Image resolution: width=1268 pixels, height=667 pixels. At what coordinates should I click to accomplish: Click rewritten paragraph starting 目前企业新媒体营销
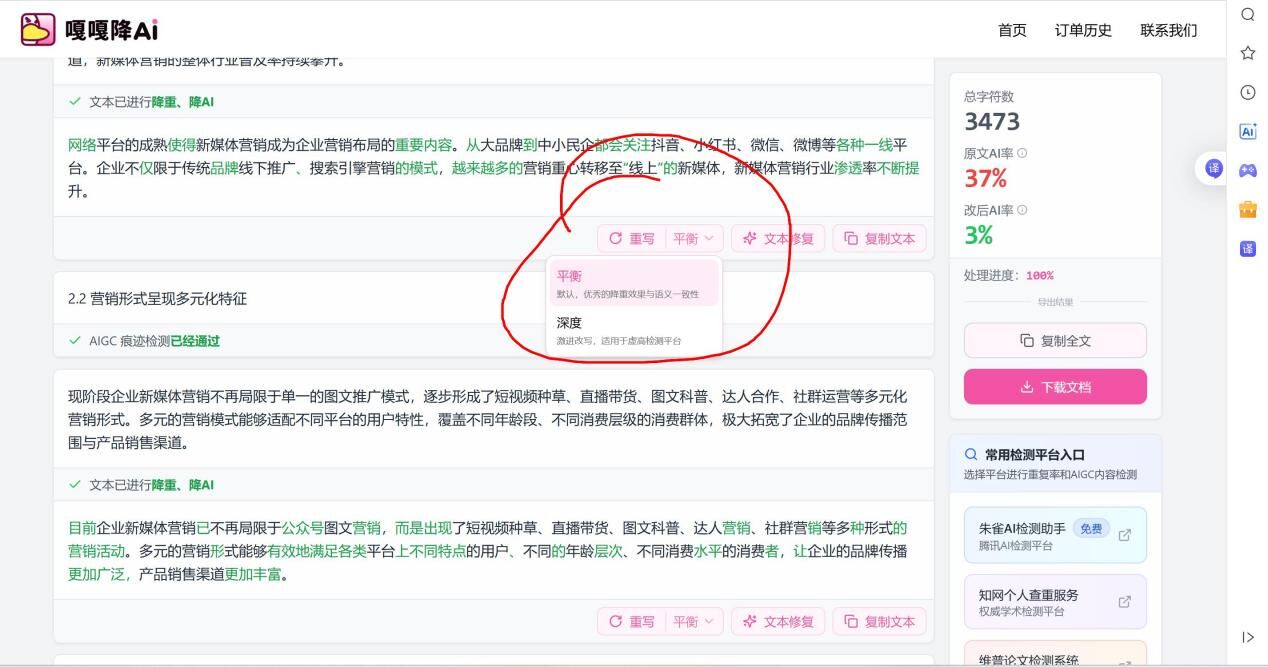488,551
